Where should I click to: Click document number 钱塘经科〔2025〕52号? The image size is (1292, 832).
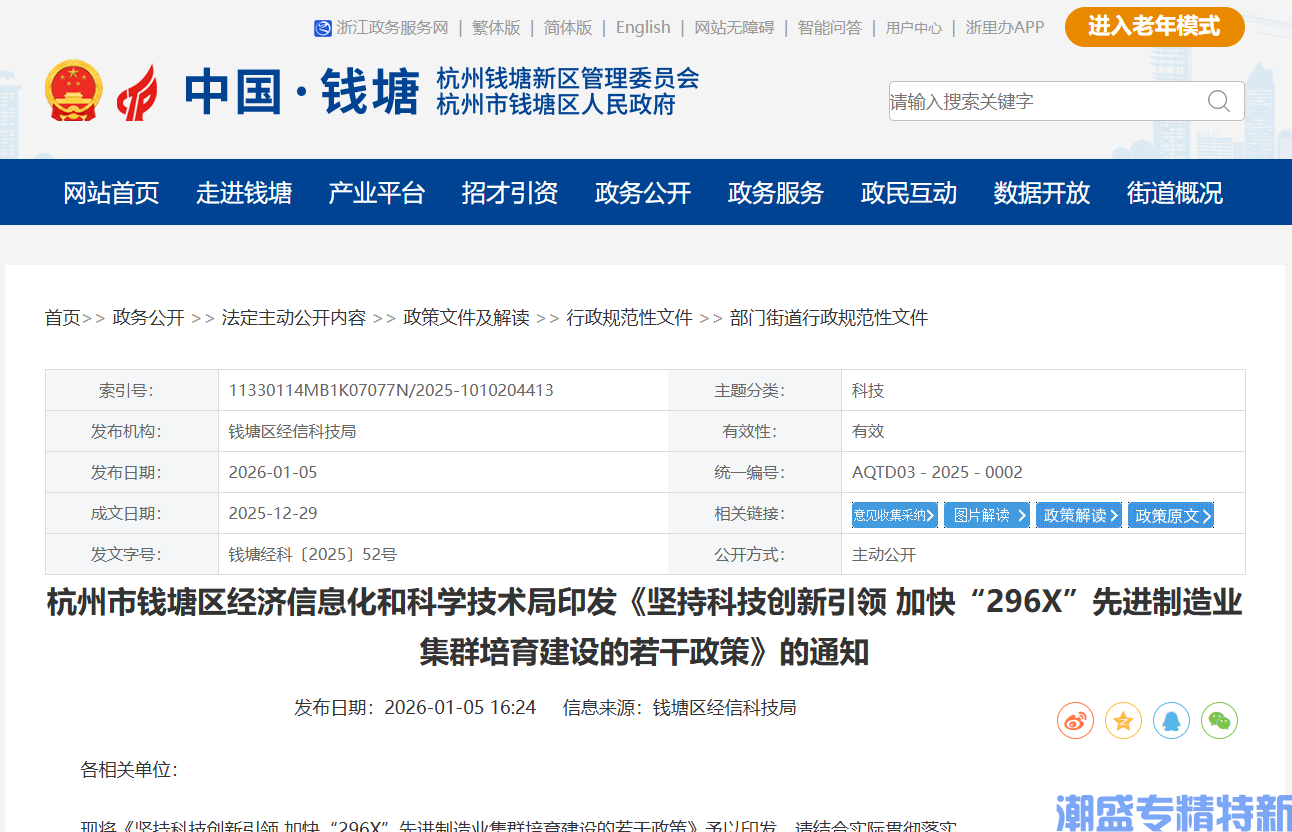pos(313,554)
